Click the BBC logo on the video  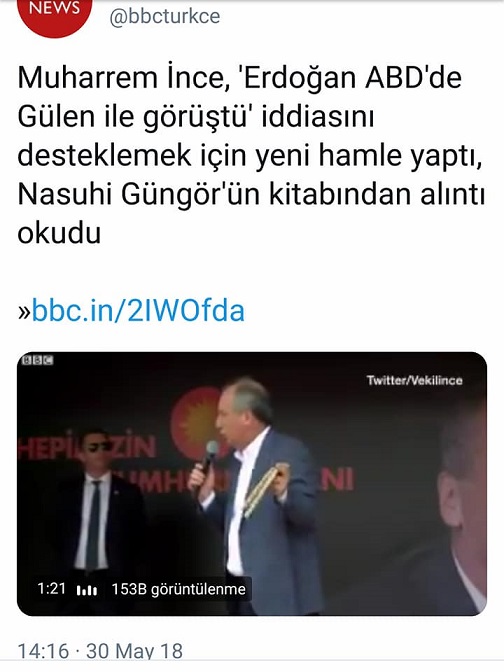coord(37,360)
